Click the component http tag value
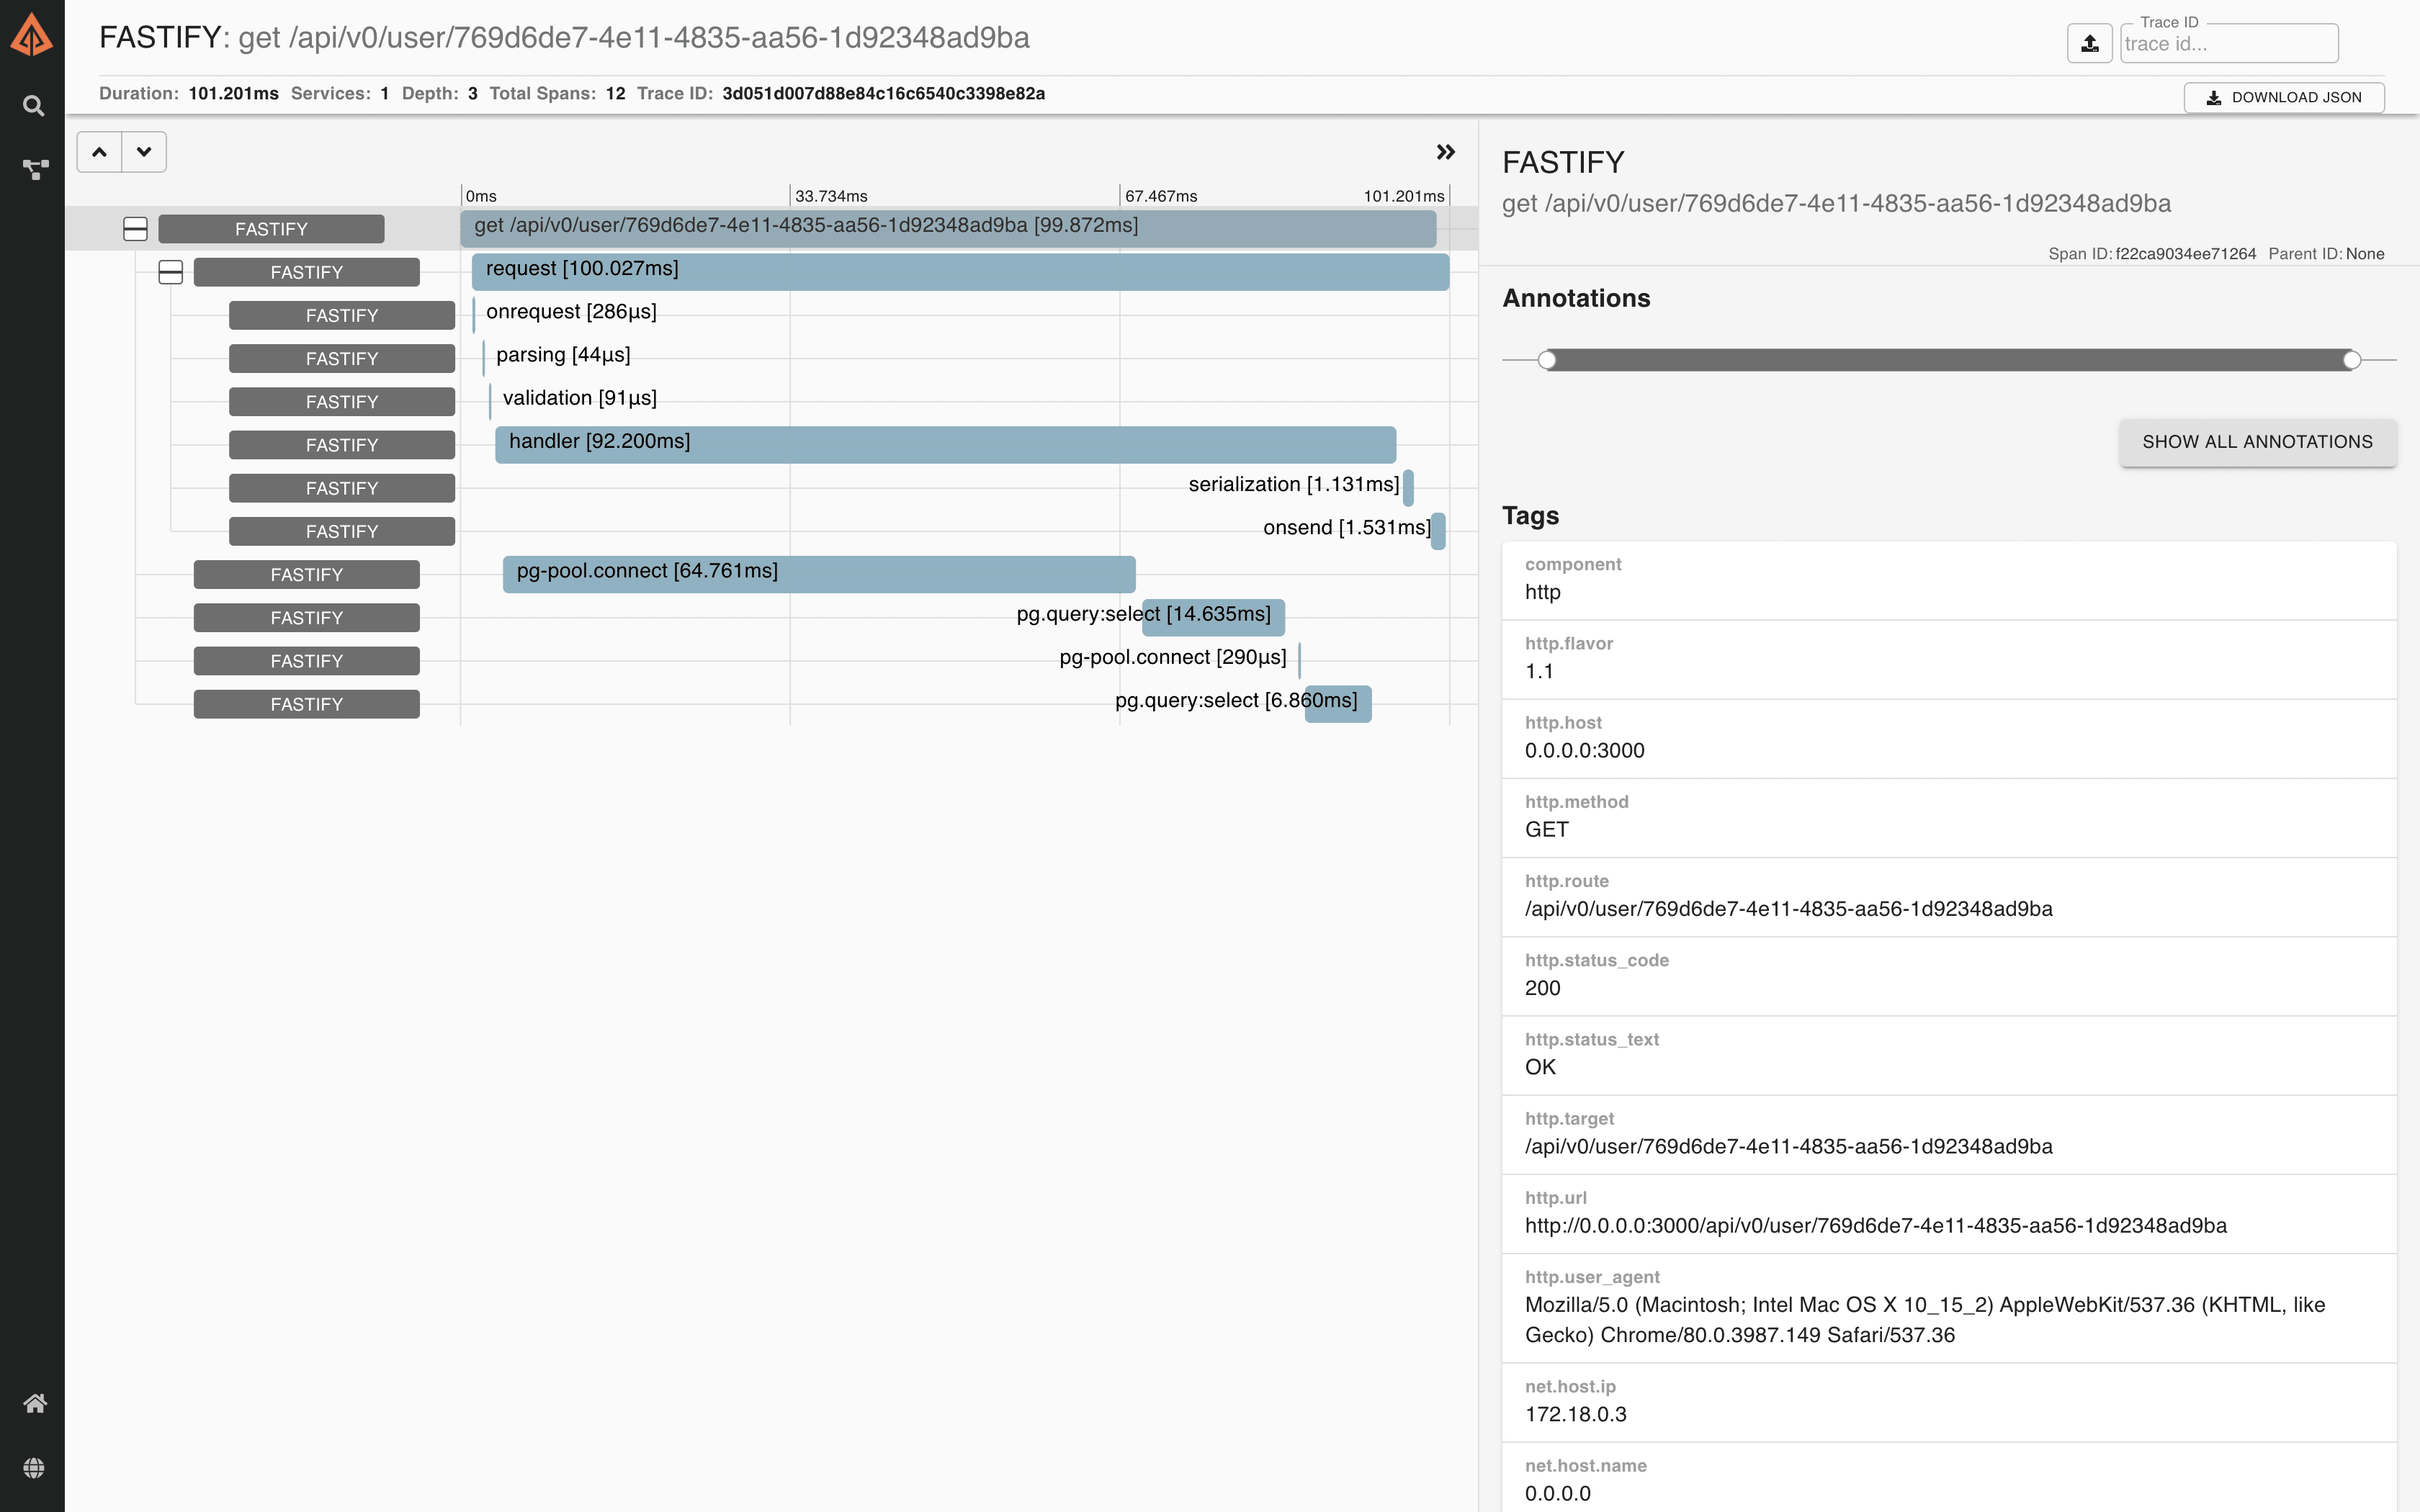The image size is (2420, 1512). [x=1543, y=592]
